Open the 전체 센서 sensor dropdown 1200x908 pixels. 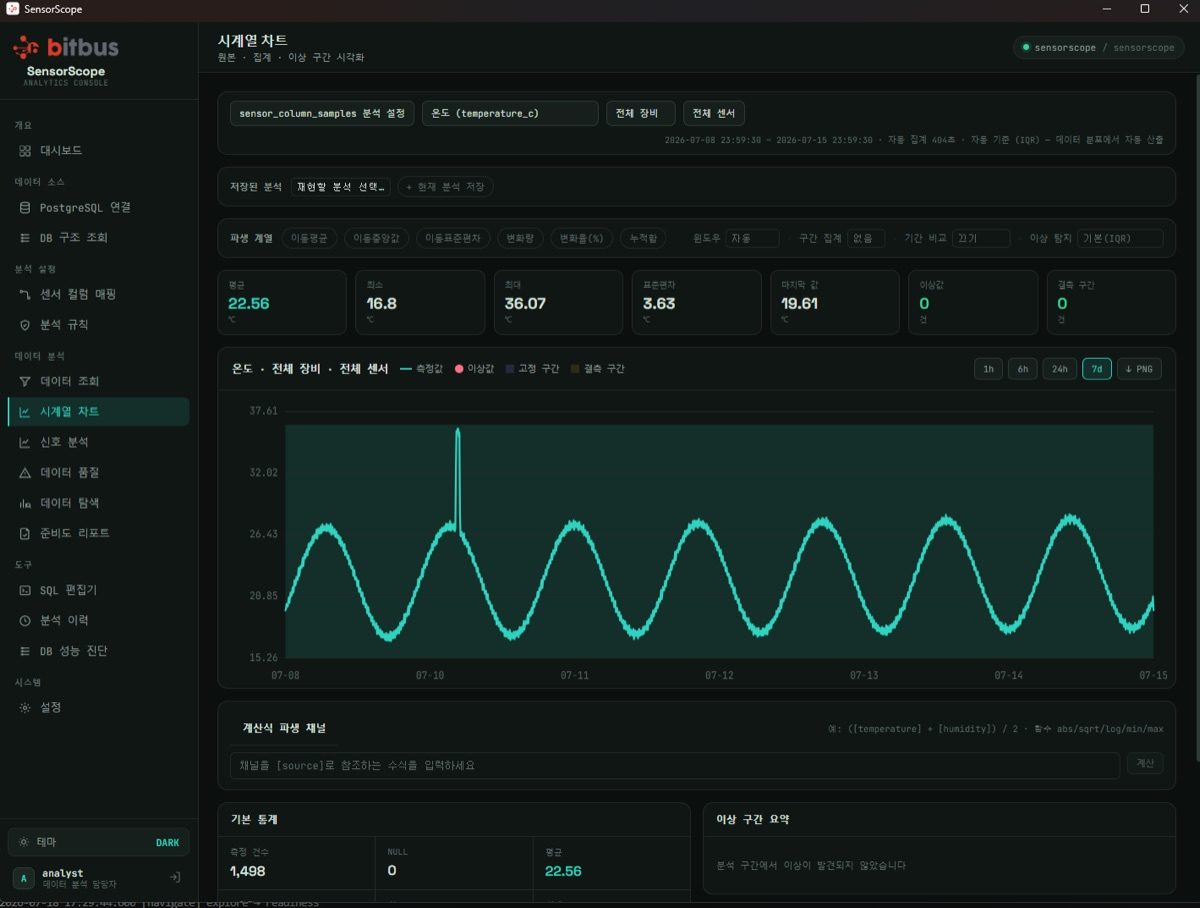[714, 113]
